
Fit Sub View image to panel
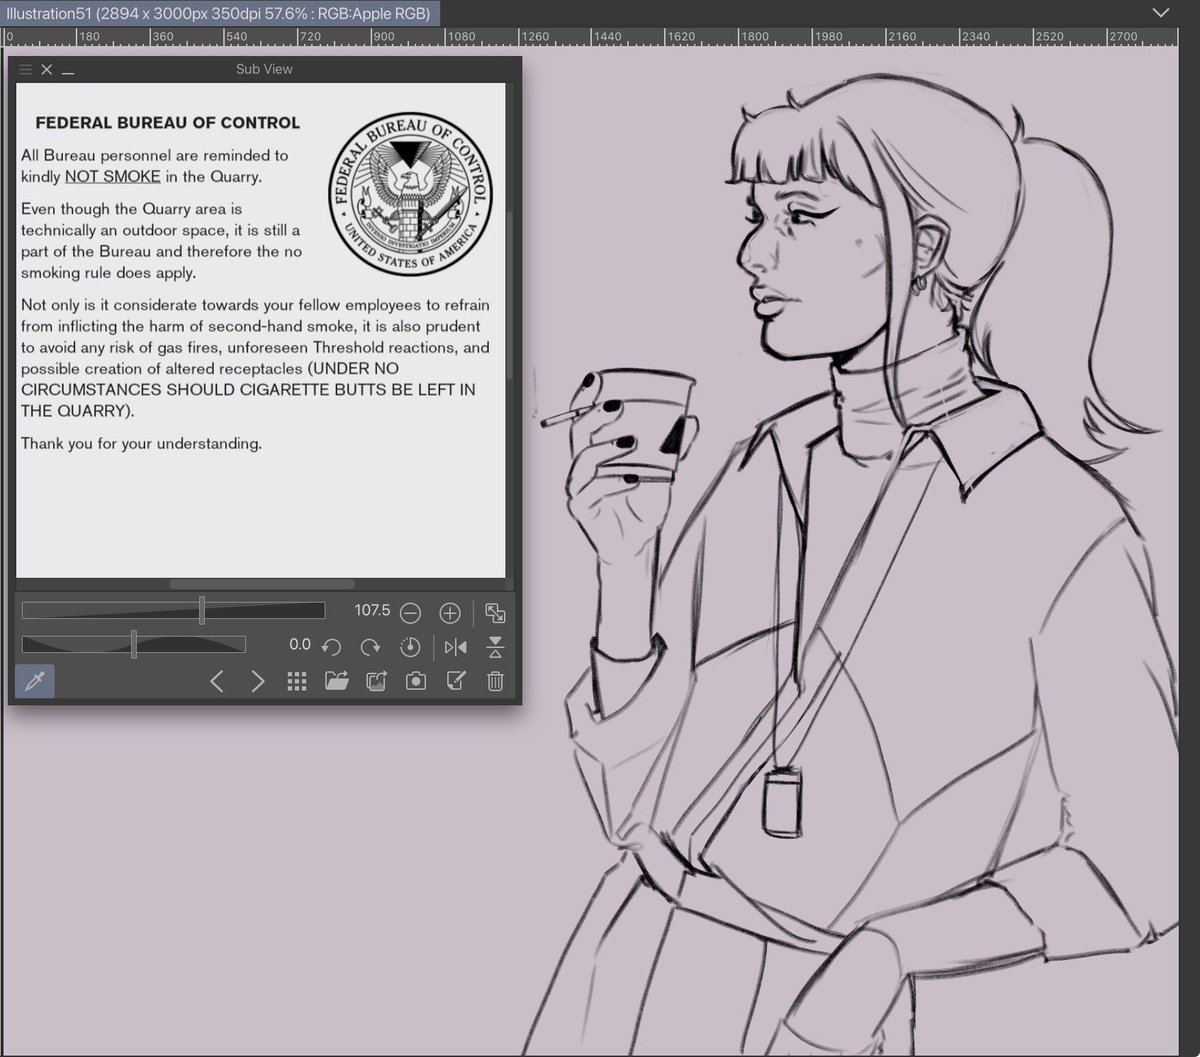pos(495,613)
